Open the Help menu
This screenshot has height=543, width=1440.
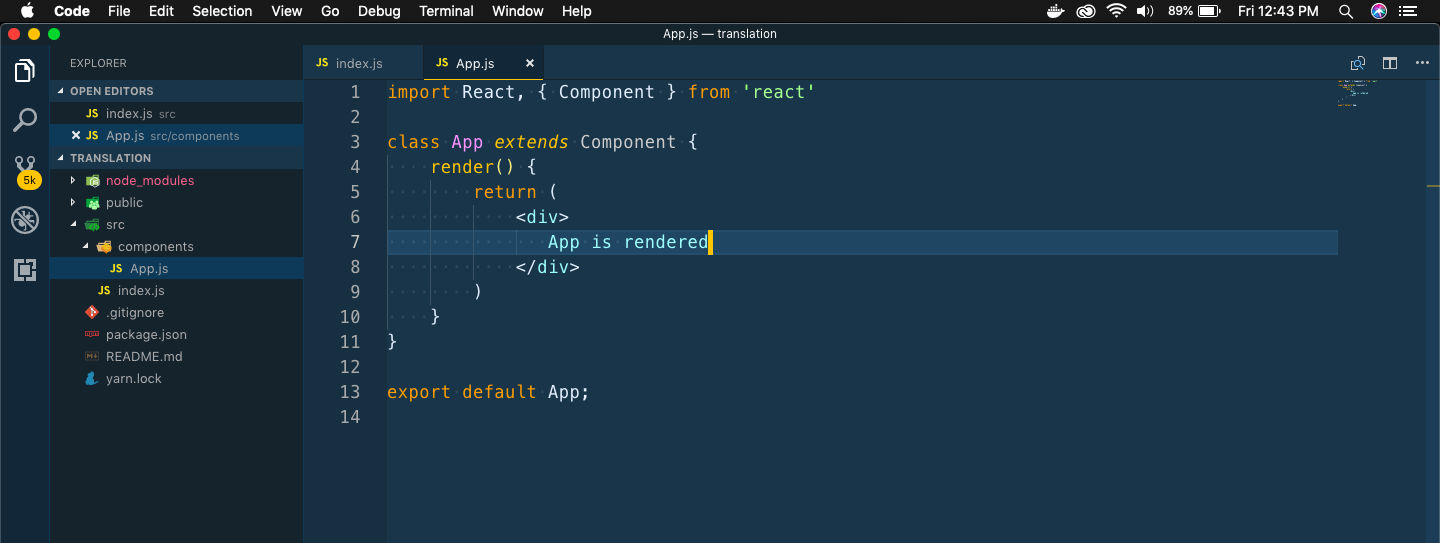click(x=577, y=11)
